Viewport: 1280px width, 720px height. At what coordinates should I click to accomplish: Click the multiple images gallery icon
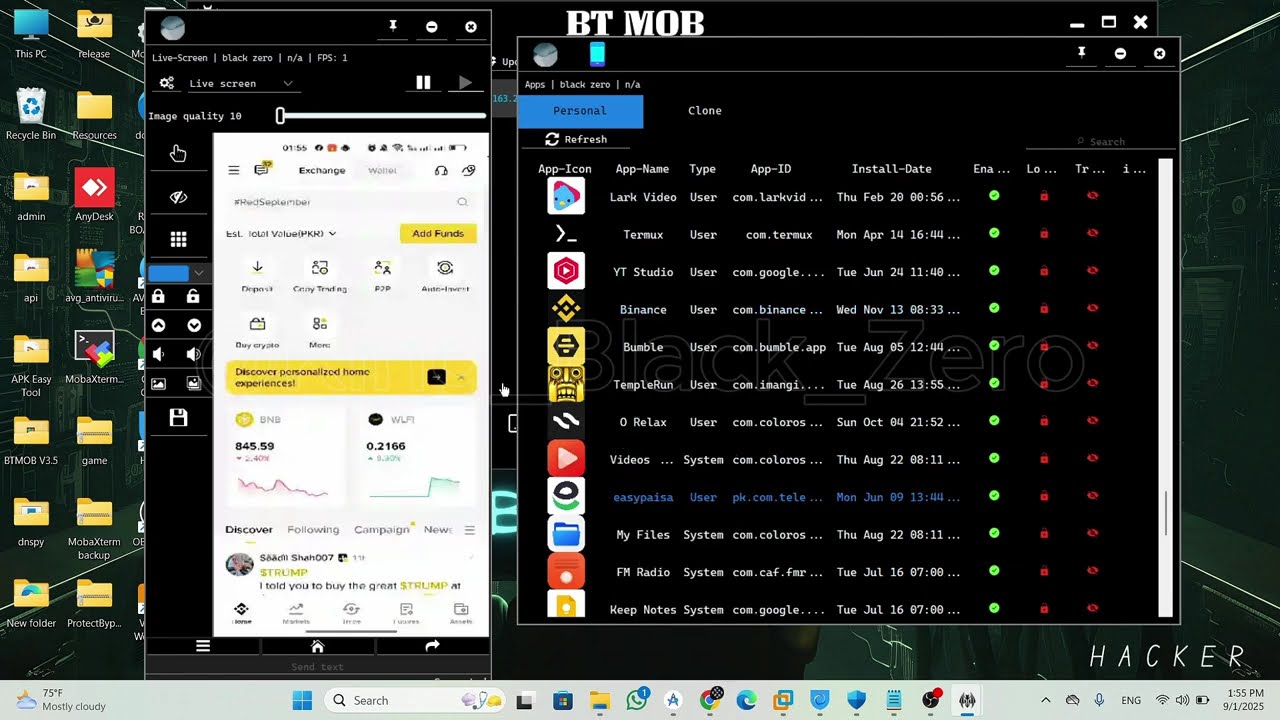(x=193, y=383)
